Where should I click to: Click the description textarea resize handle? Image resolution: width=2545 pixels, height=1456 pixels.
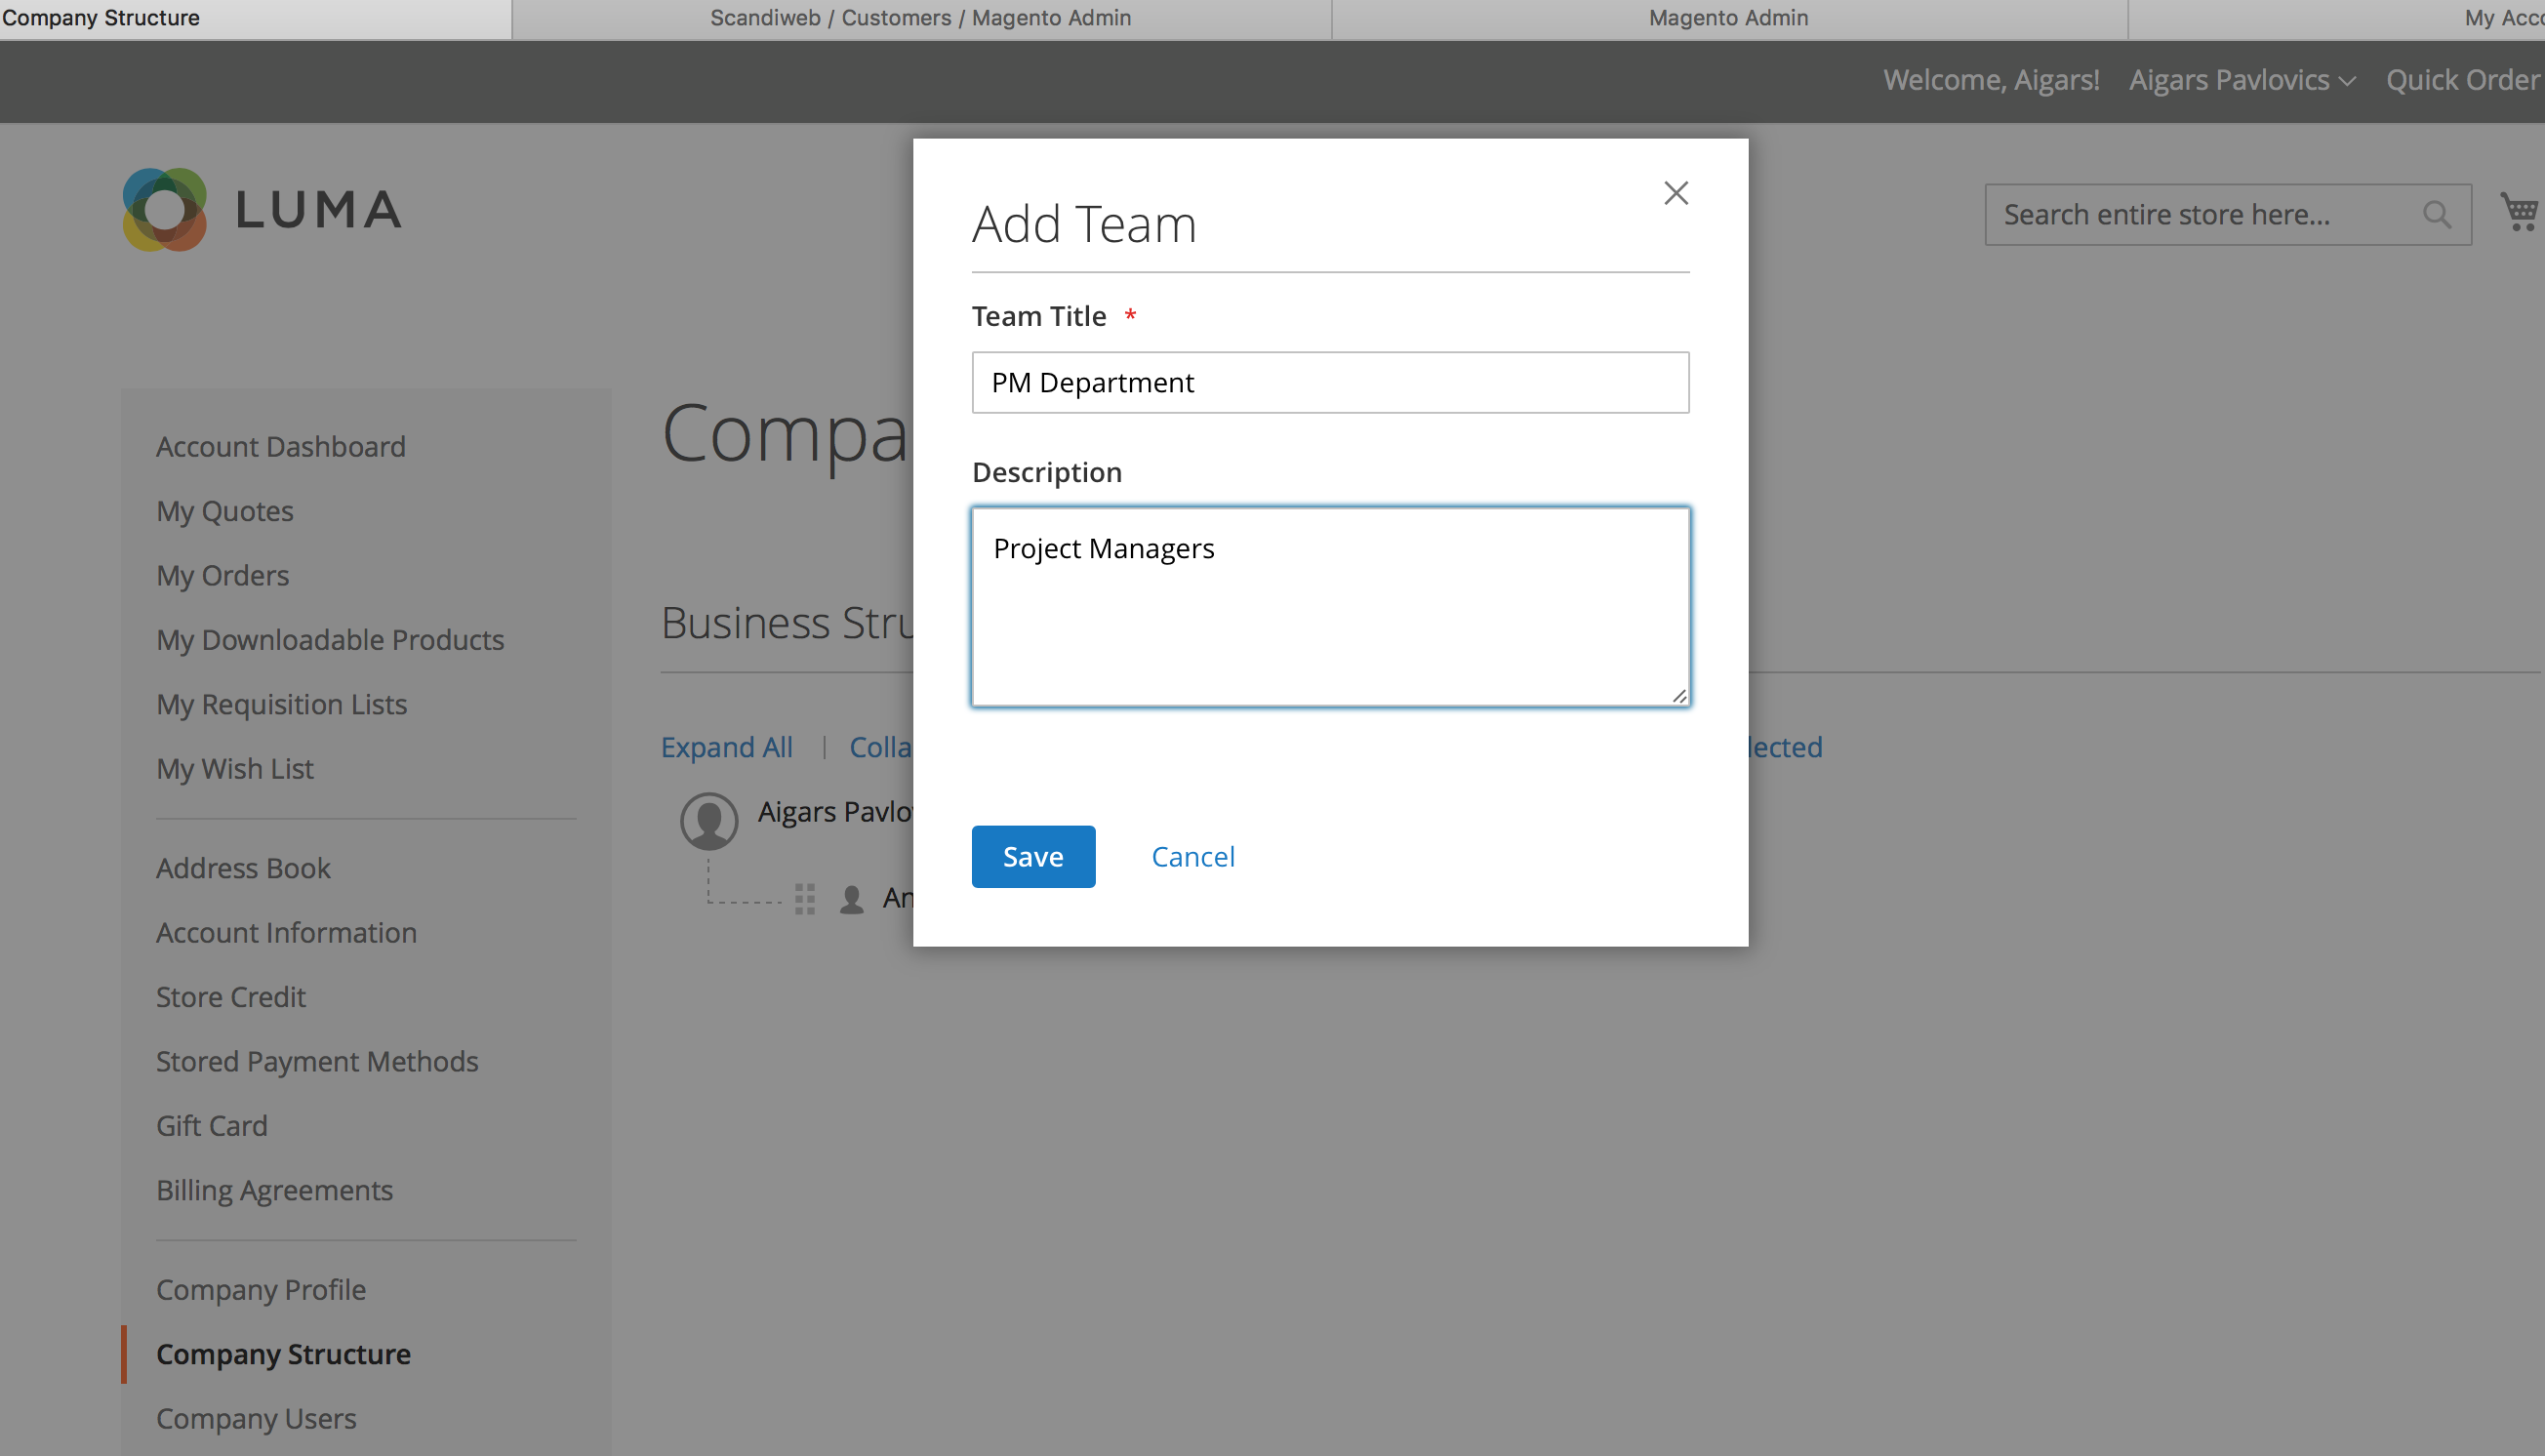pos(1679,696)
